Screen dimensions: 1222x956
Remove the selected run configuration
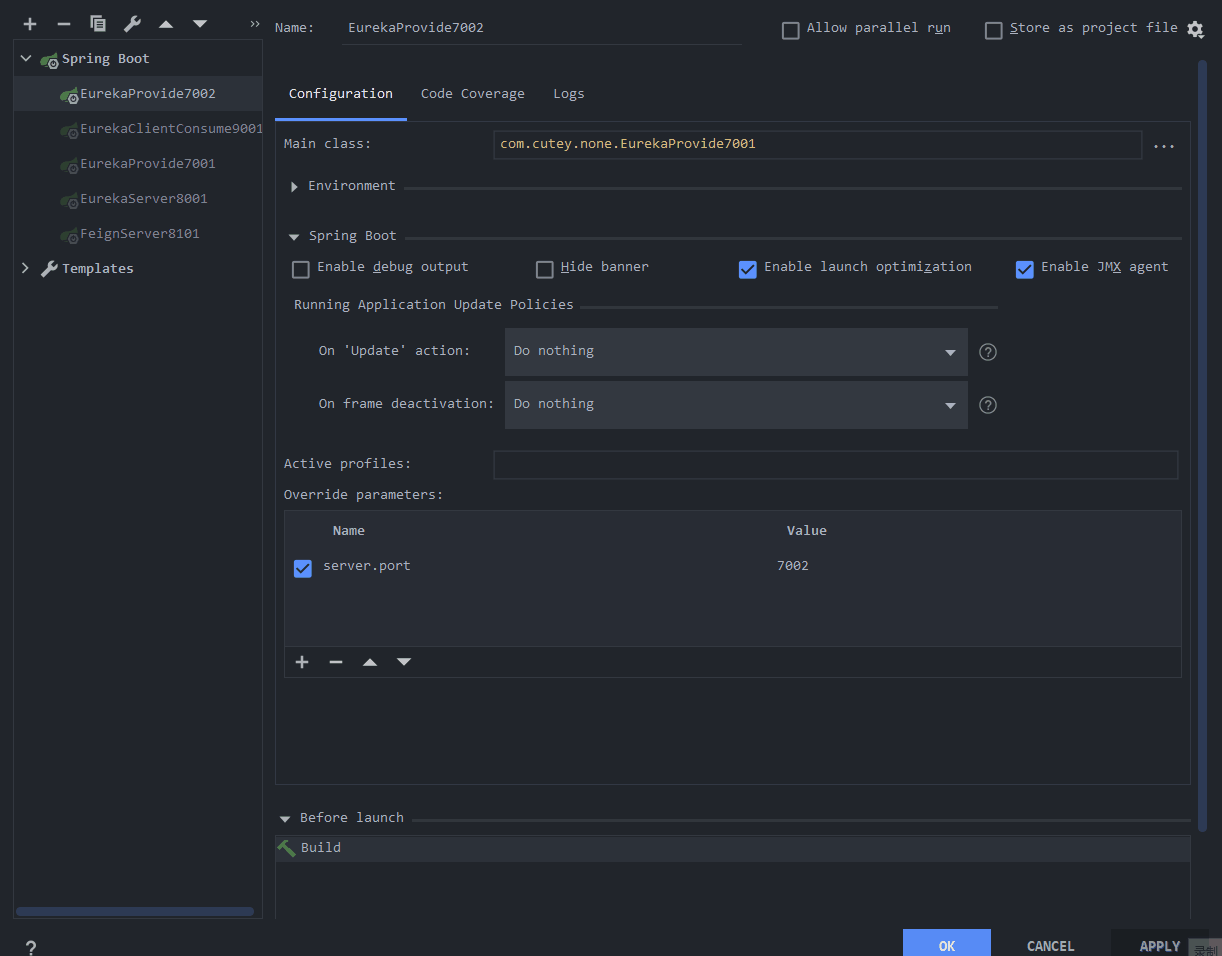pos(64,23)
